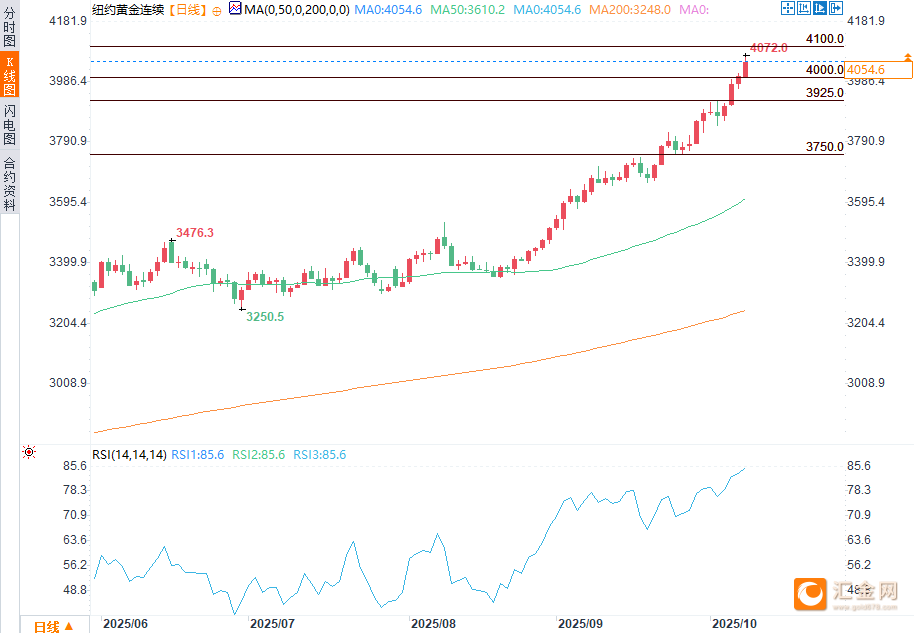Click the orange circle icon beside 日线
914x633 pixels.
(217, 10)
